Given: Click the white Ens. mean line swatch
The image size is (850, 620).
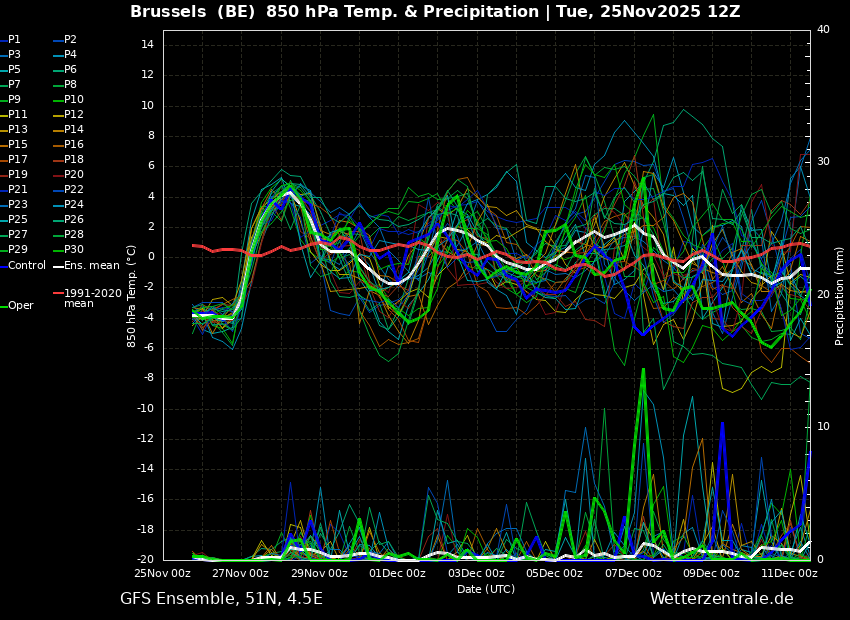Looking at the screenshot, I should tap(58, 267).
